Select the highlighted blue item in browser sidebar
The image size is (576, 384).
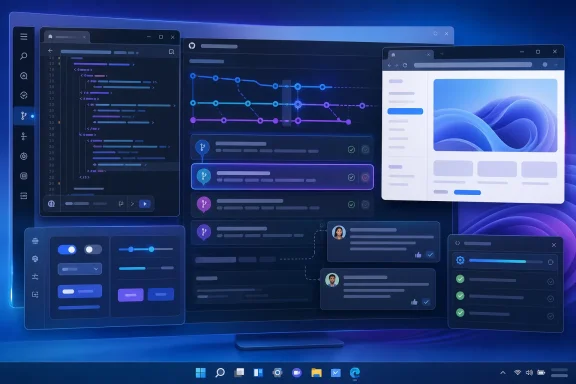(x=405, y=111)
